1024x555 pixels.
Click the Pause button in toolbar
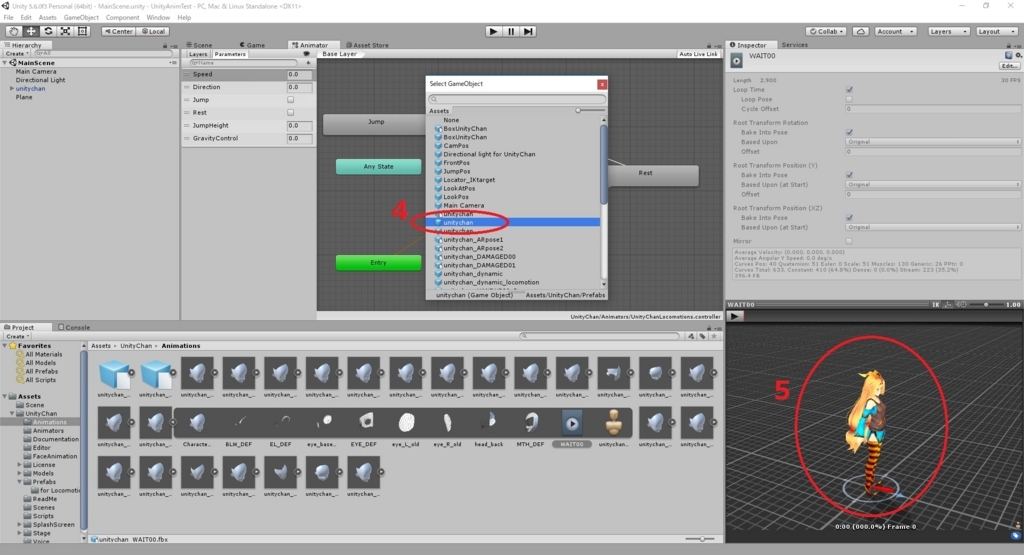pos(511,31)
